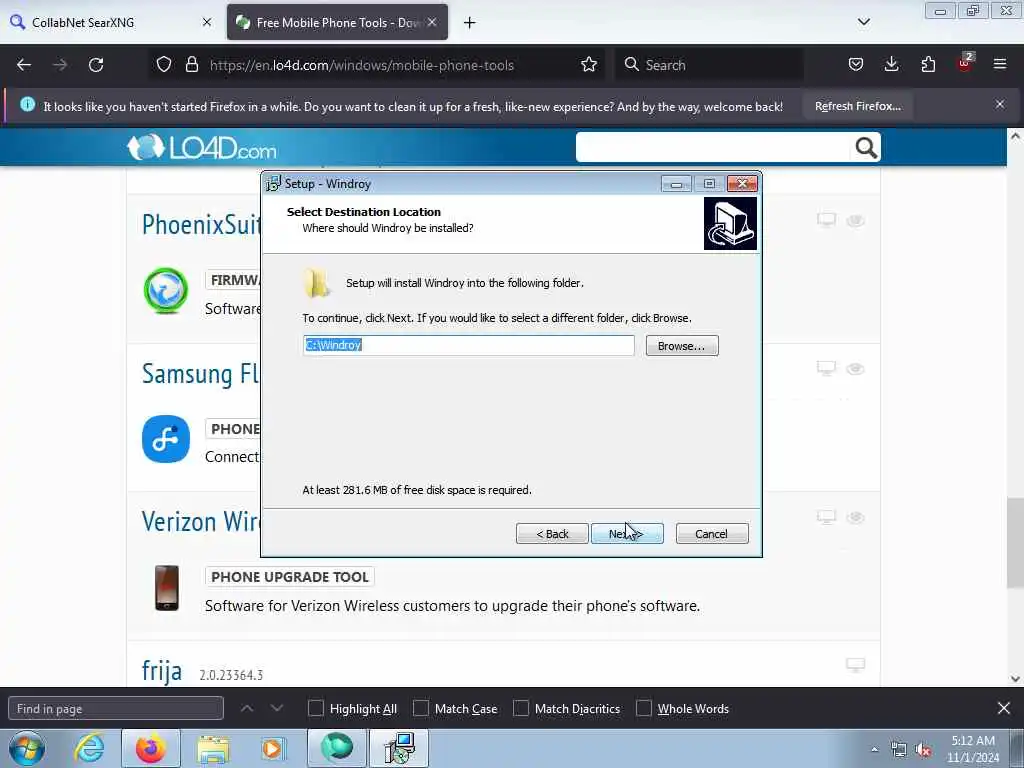Show hidden system tray icons

[874, 749]
